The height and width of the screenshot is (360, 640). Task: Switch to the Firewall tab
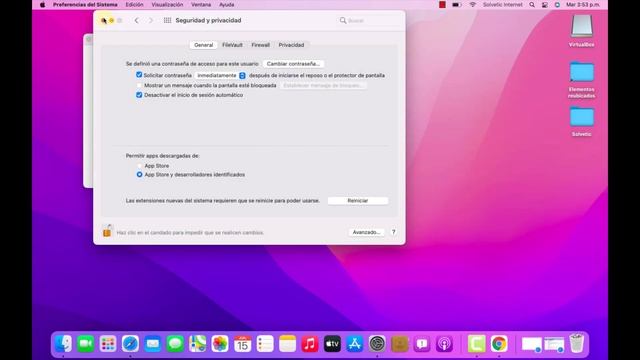pos(260,45)
